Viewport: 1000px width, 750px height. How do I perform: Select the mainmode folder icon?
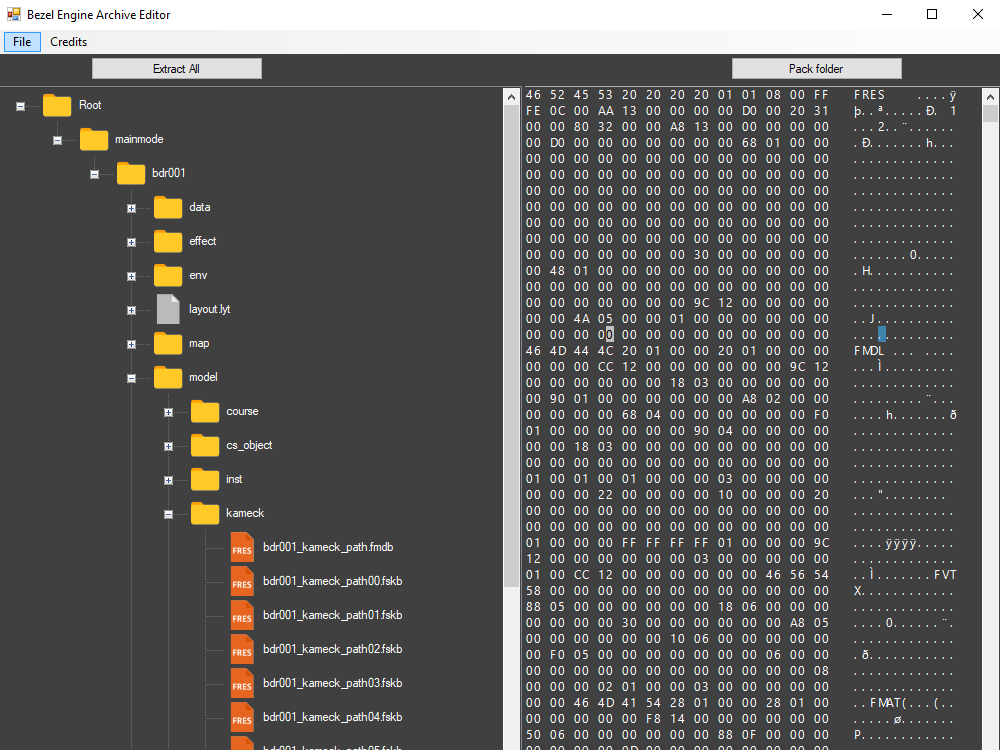point(94,139)
